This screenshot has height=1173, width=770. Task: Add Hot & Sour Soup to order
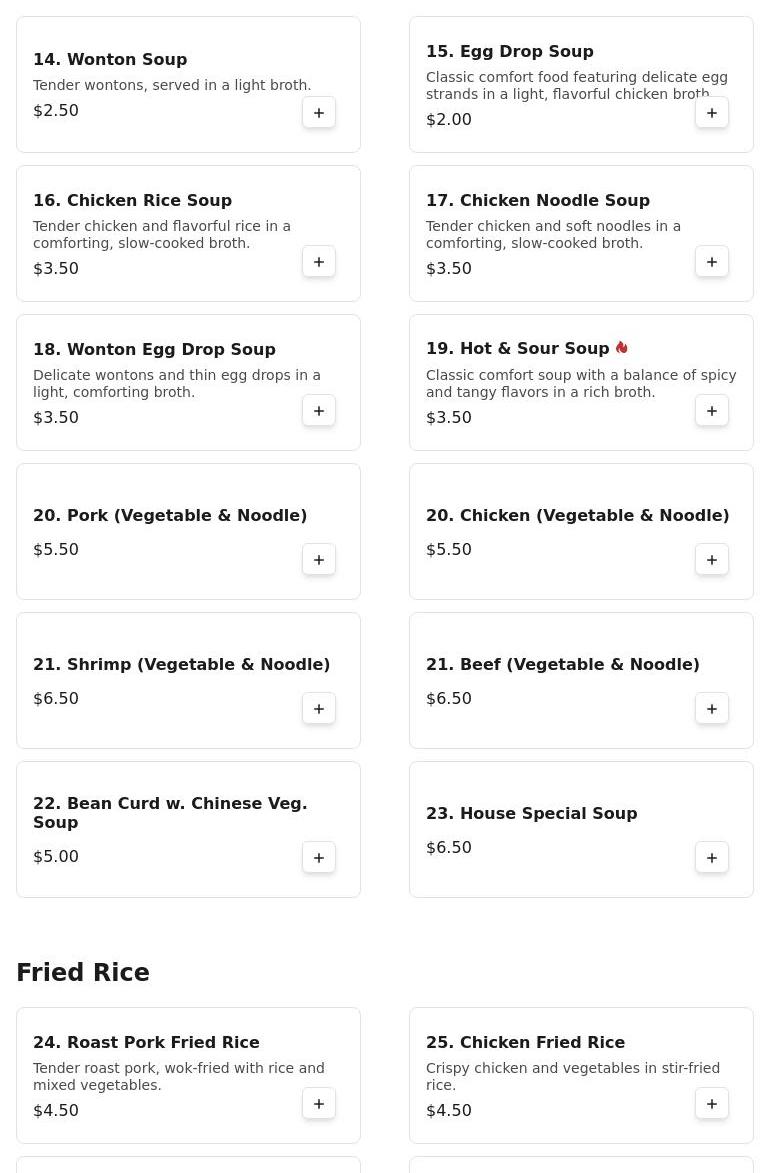(x=712, y=411)
